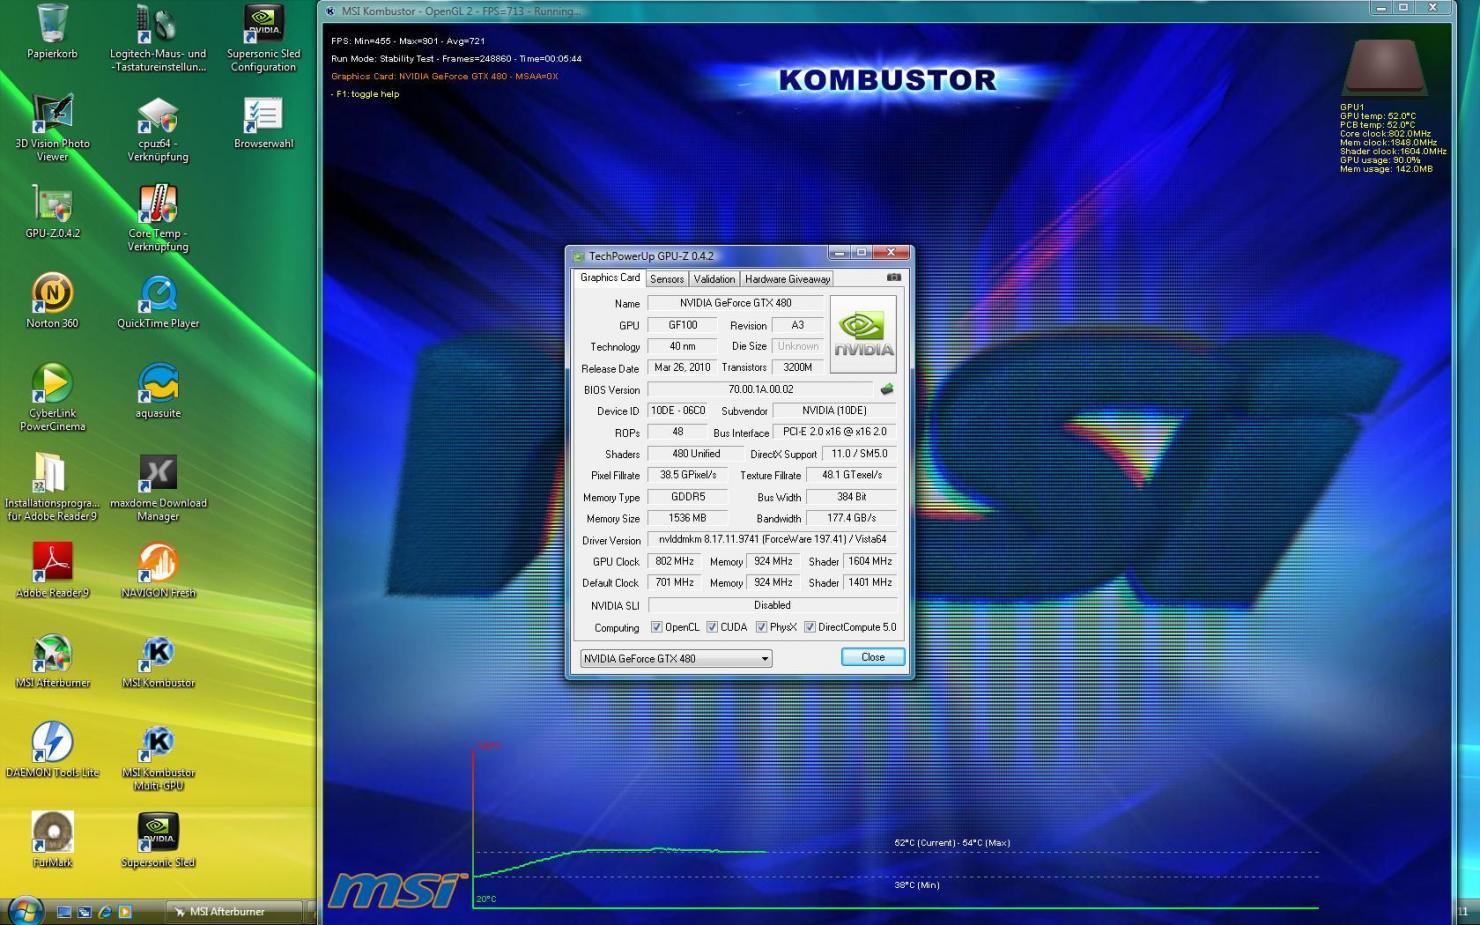This screenshot has width=1480, height=925.
Task: Click the Device ID 10DE - 06C0 value
Action: coord(677,410)
